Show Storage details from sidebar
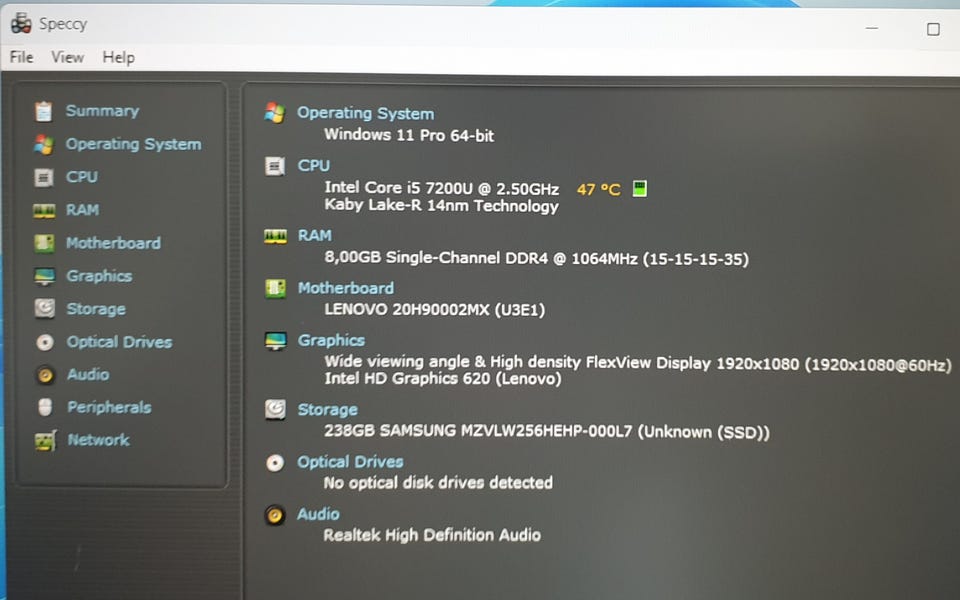The width and height of the screenshot is (960, 600). point(96,309)
